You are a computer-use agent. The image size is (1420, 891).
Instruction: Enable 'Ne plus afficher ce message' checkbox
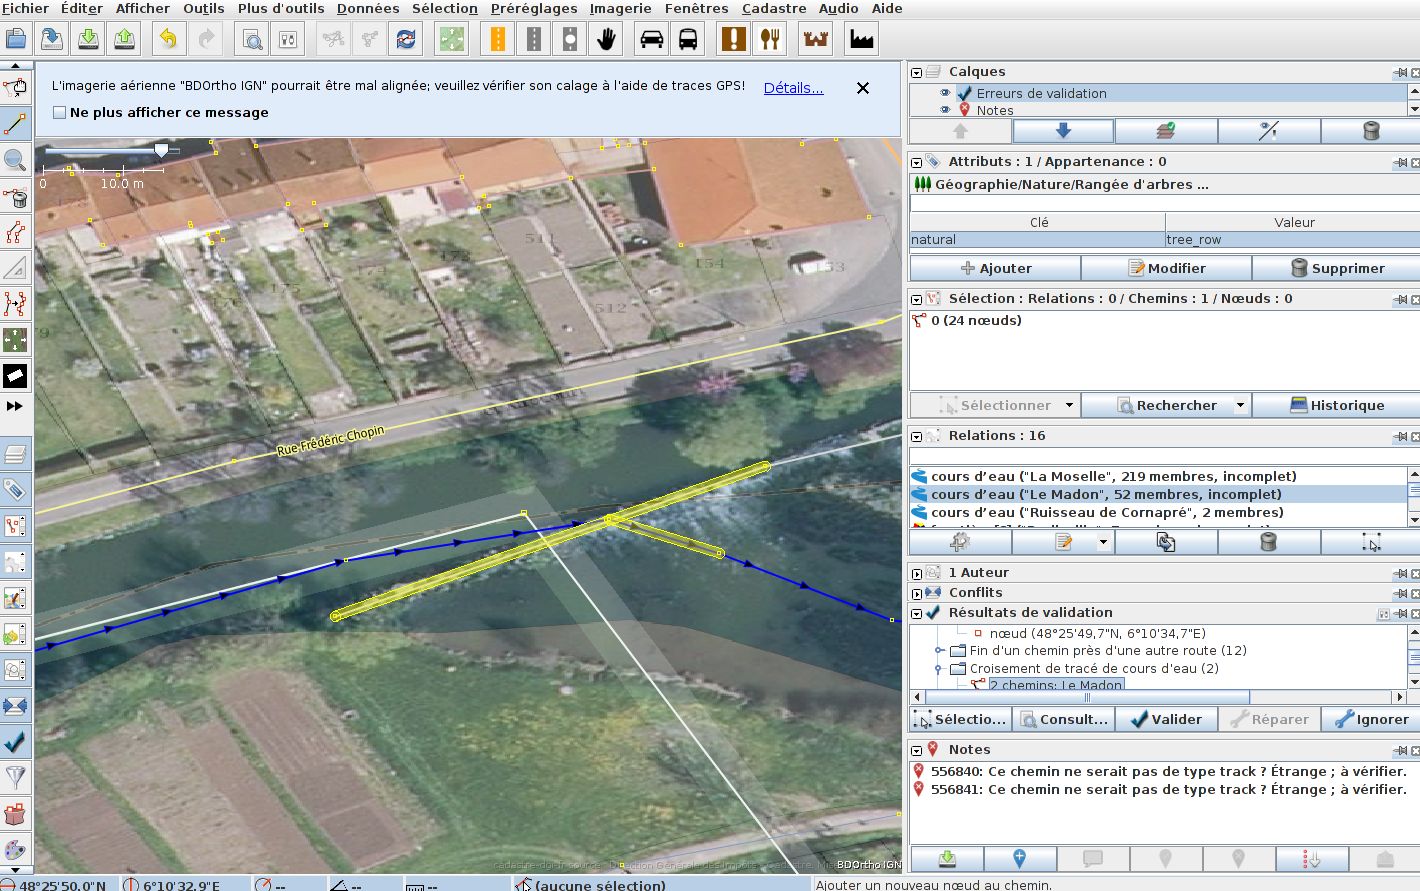60,113
